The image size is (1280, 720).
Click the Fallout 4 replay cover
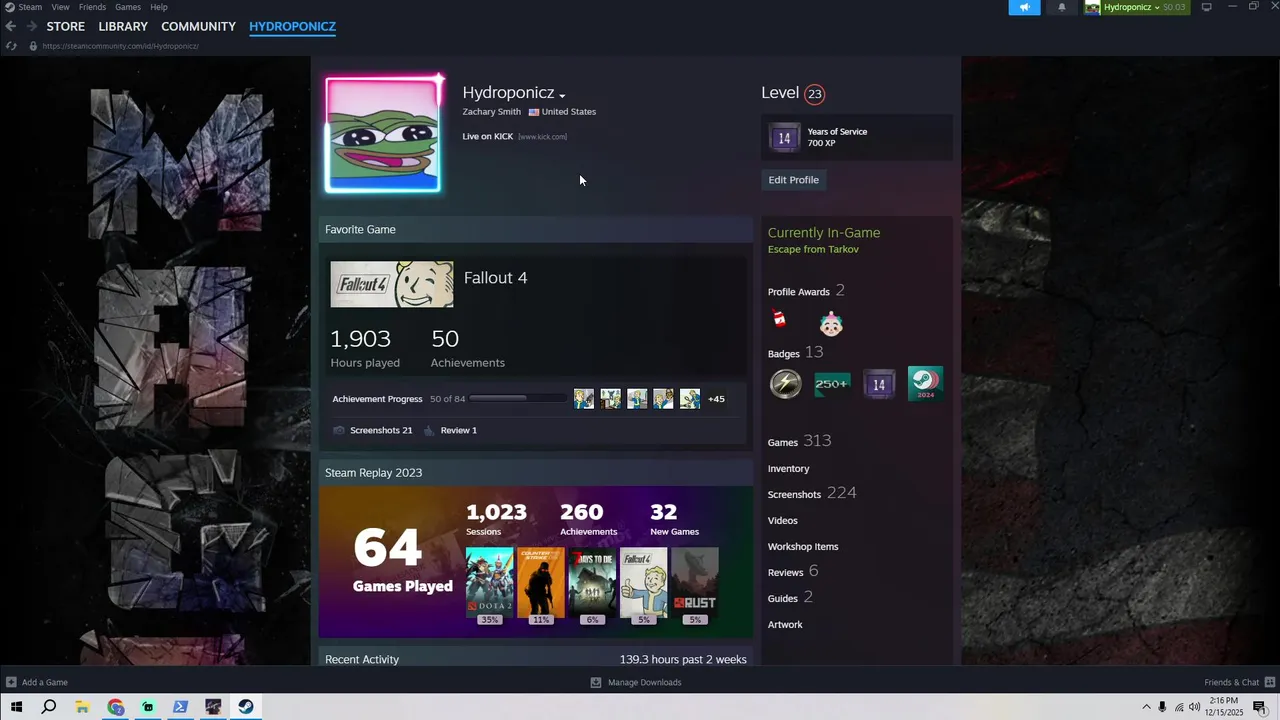coord(644,582)
